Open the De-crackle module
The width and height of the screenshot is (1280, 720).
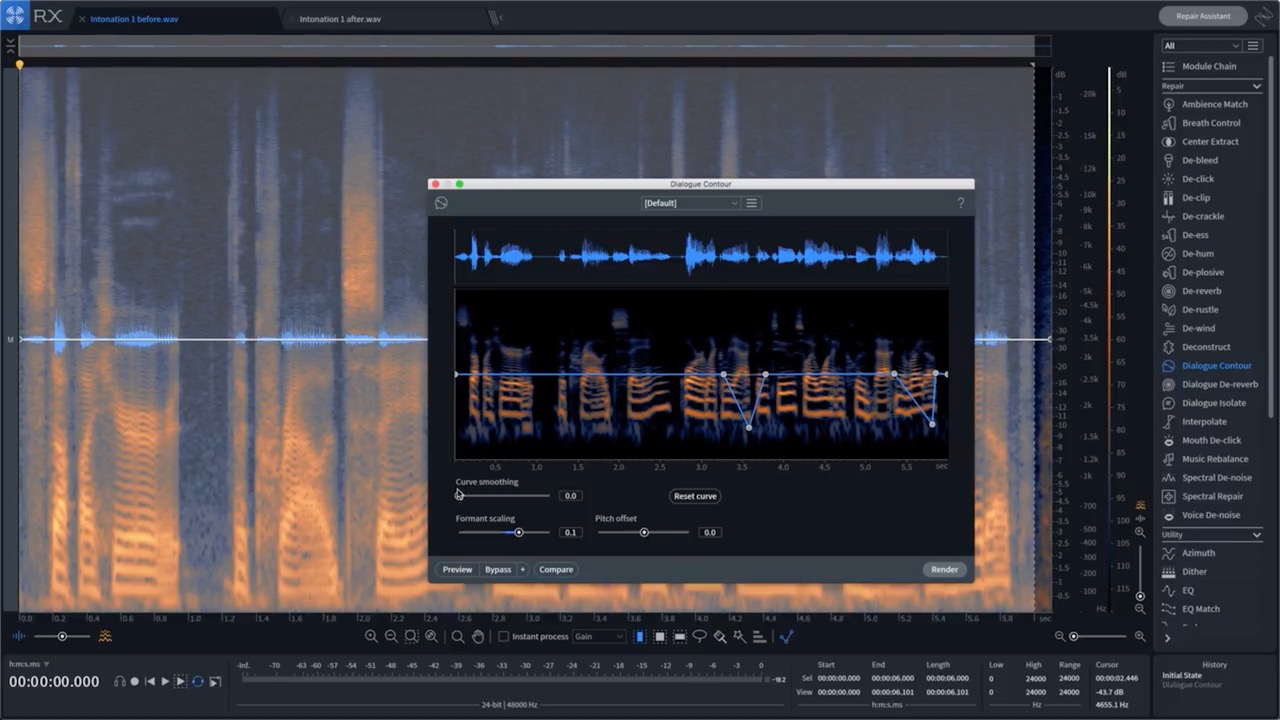(1203, 216)
